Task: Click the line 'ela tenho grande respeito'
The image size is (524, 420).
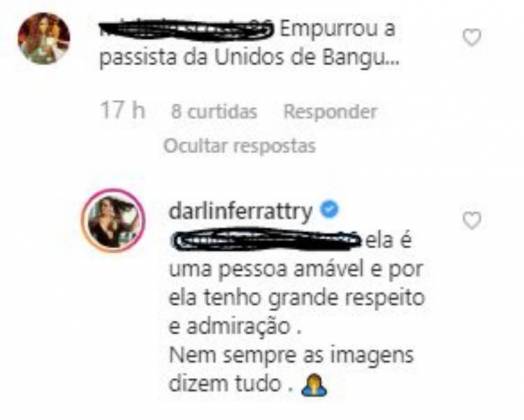Action: click(x=297, y=299)
